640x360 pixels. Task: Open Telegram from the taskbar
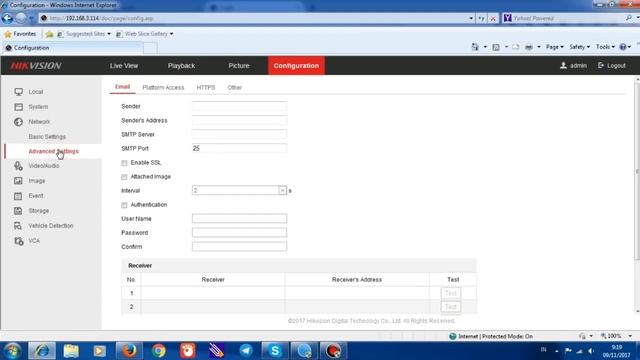(x=246, y=351)
